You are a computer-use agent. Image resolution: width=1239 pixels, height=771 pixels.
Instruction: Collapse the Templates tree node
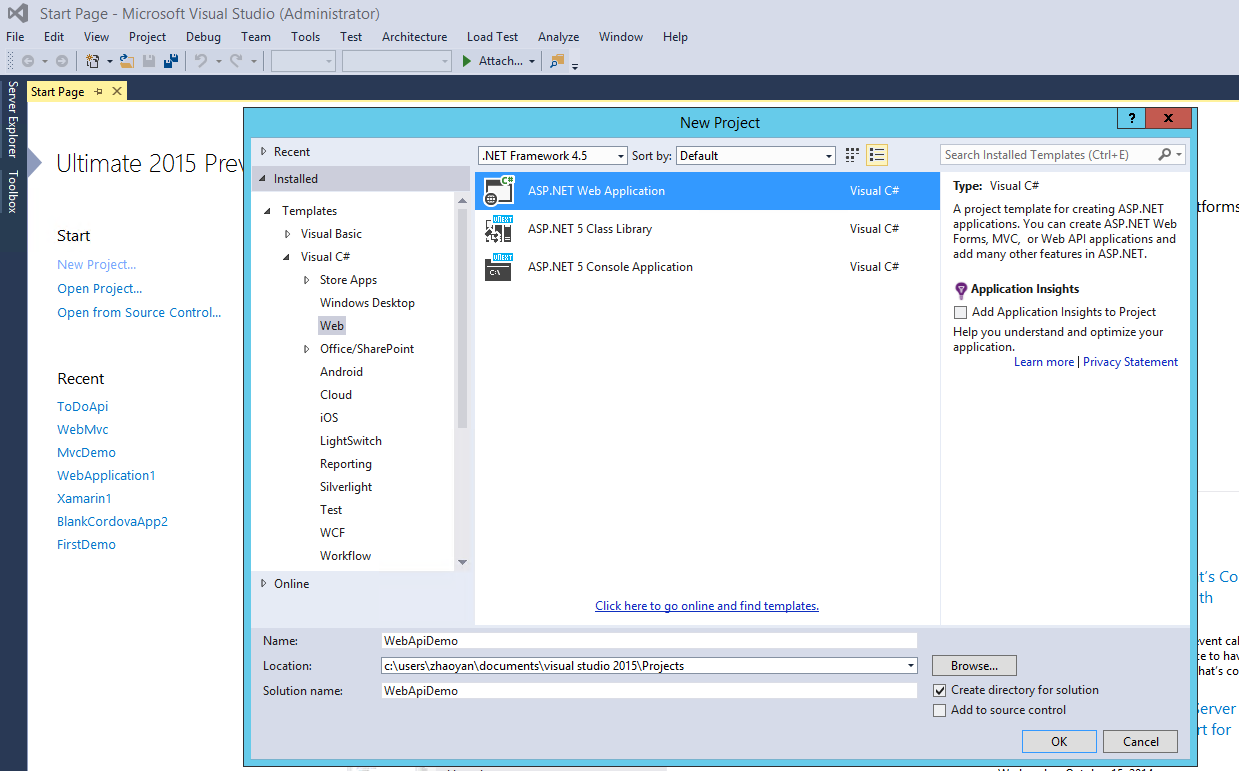click(x=268, y=211)
